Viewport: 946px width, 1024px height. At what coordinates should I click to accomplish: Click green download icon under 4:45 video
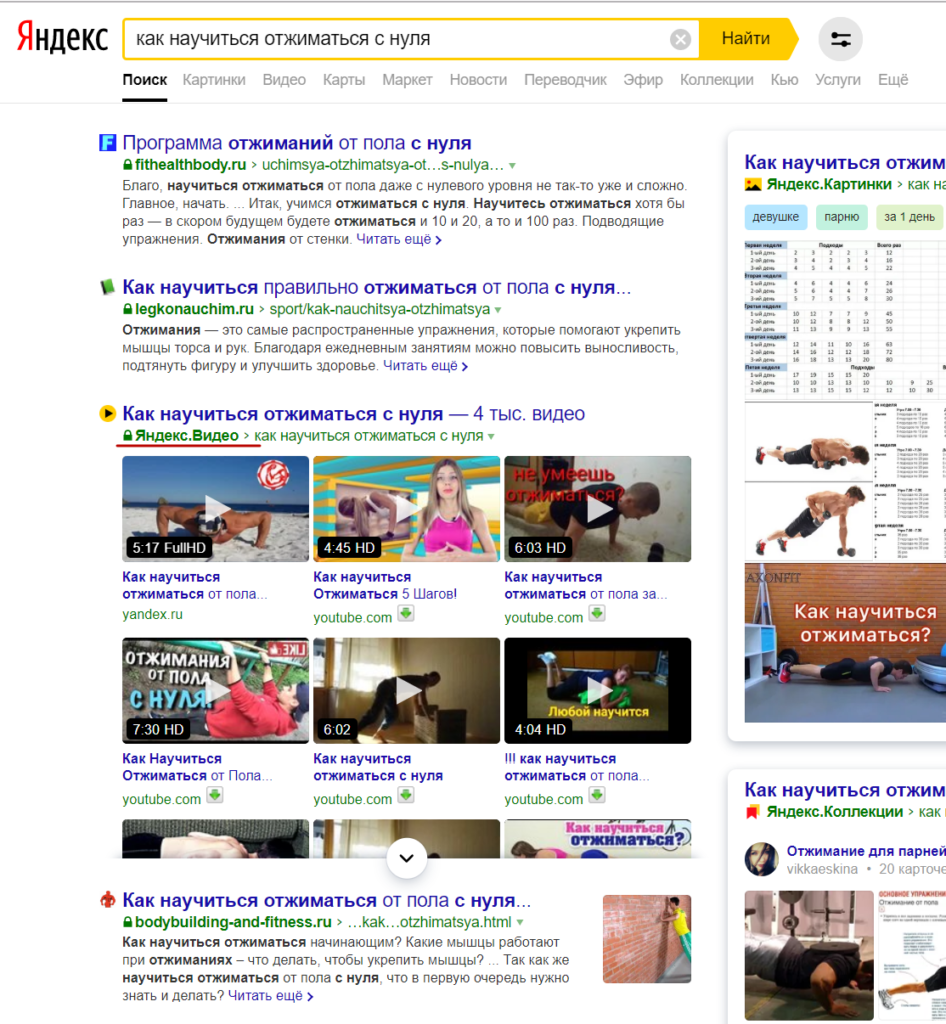pyautogui.click(x=406, y=613)
